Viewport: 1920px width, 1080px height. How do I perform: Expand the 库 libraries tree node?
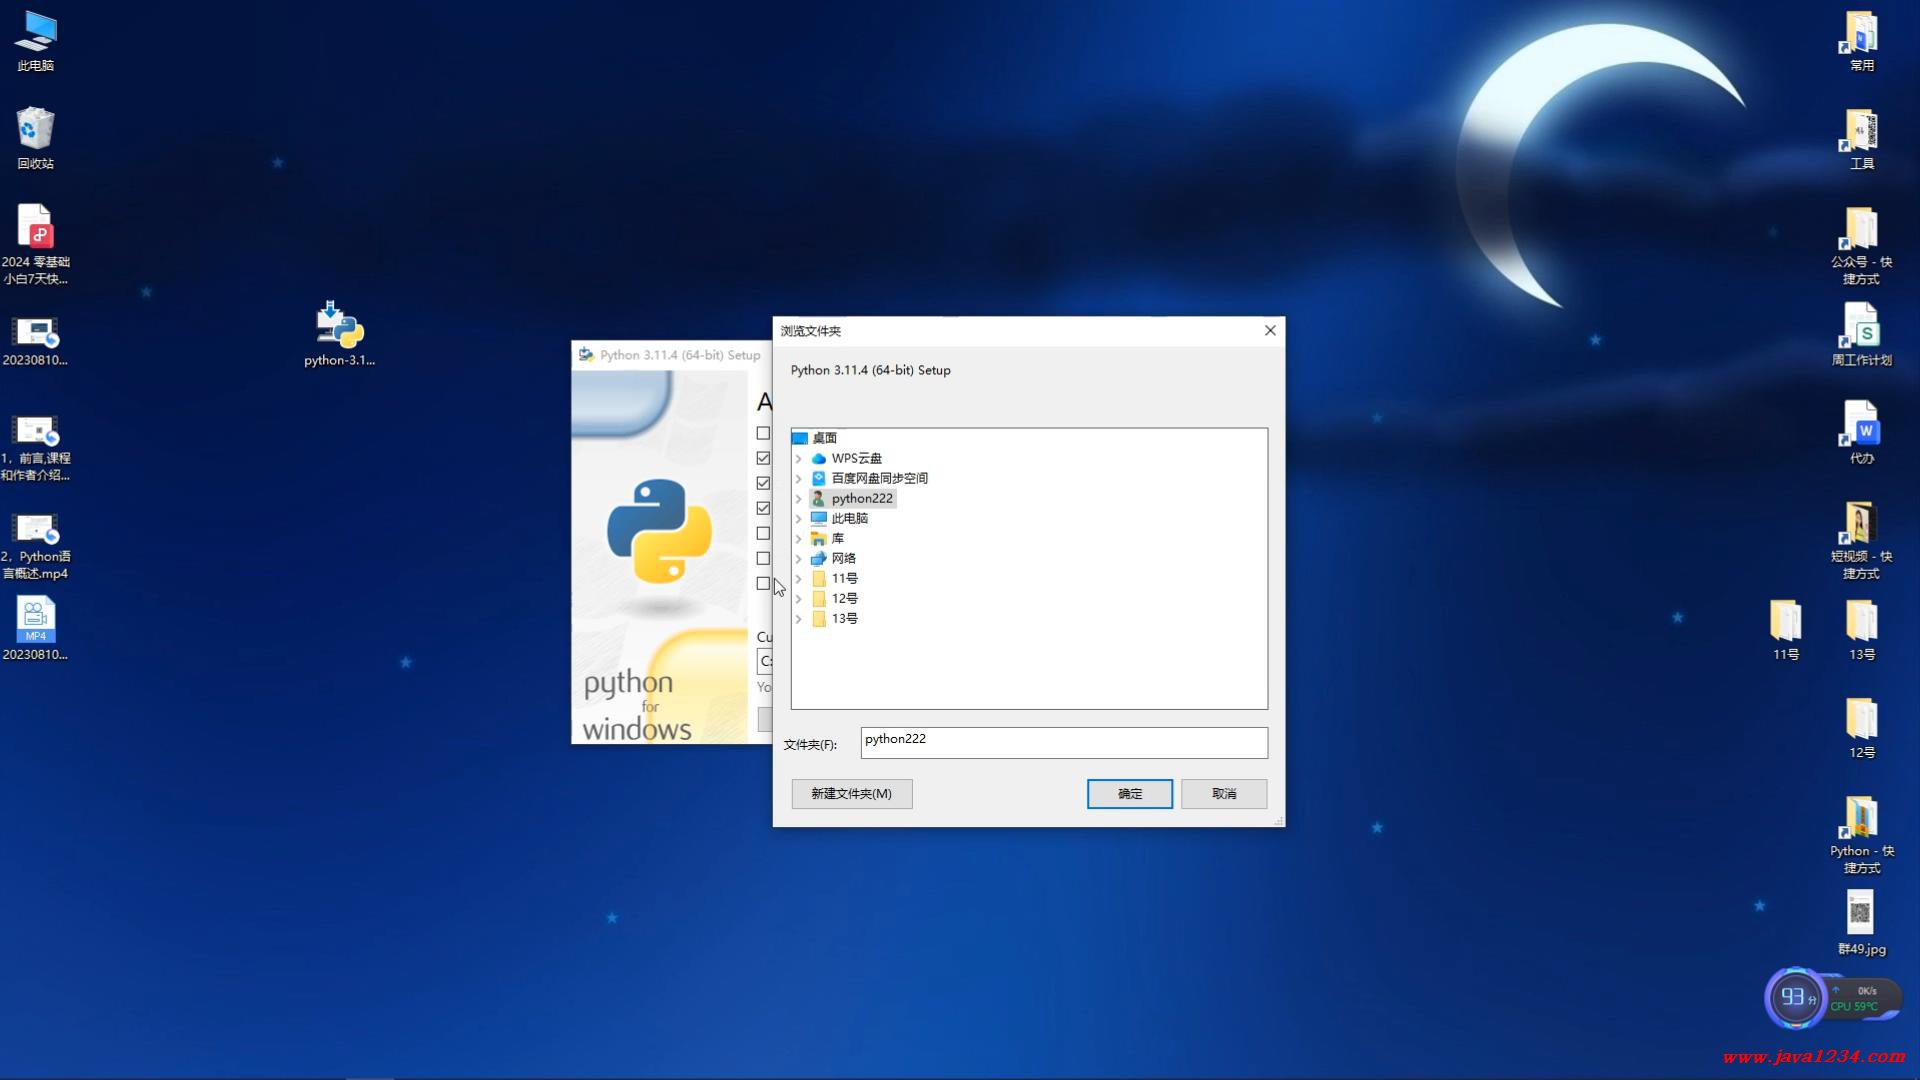(x=799, y=538)
